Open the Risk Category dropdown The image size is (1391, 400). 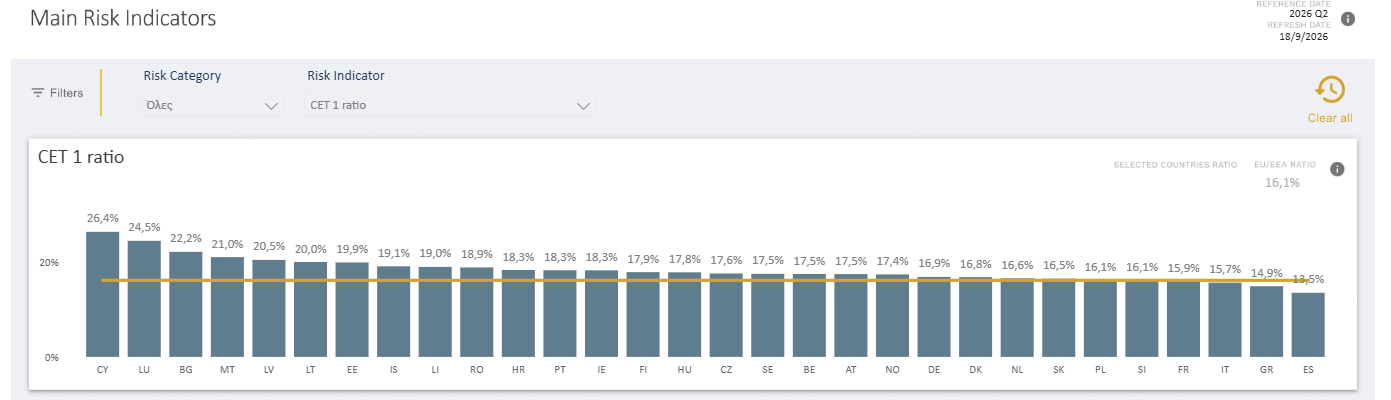point(212,105)
